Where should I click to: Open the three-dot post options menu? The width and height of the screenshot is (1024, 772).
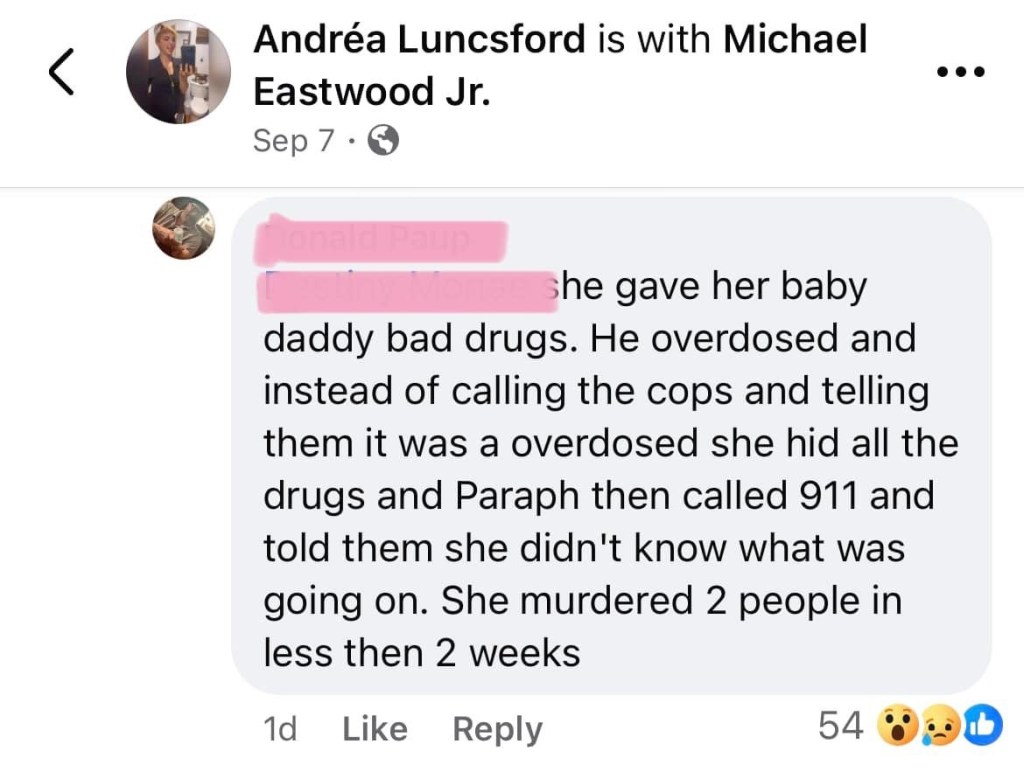coord(961,72)
